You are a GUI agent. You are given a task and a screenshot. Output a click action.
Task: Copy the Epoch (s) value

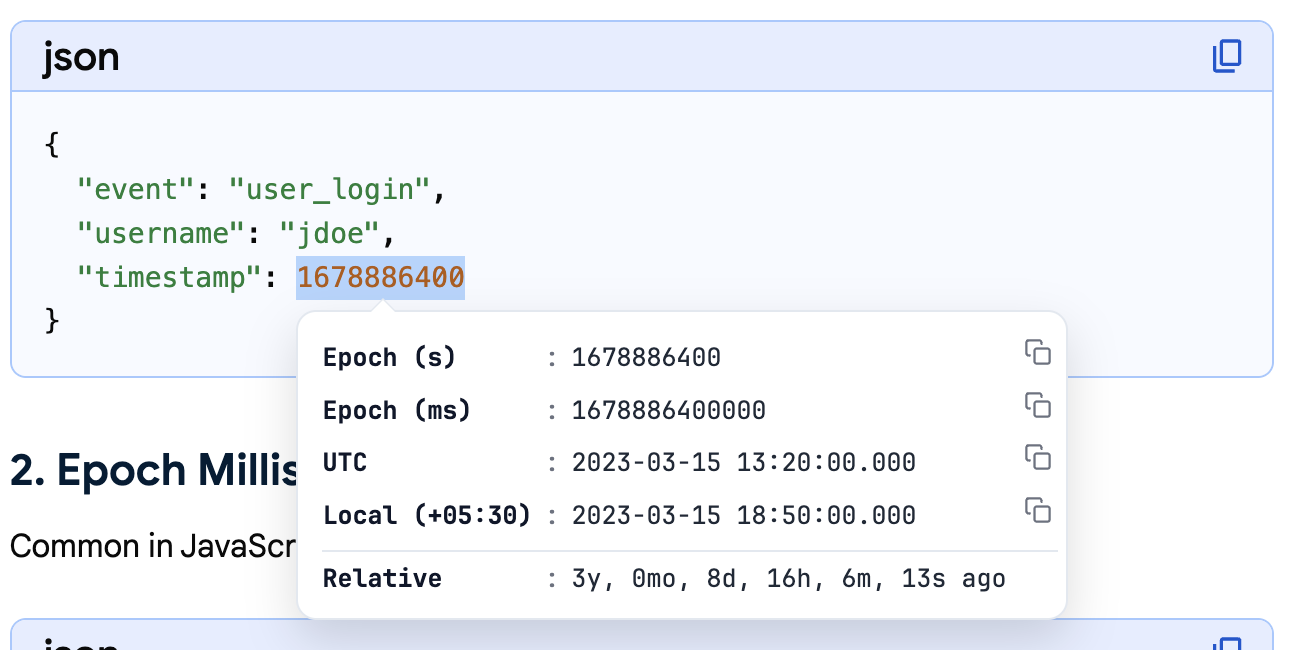(x=1038, y=352)
